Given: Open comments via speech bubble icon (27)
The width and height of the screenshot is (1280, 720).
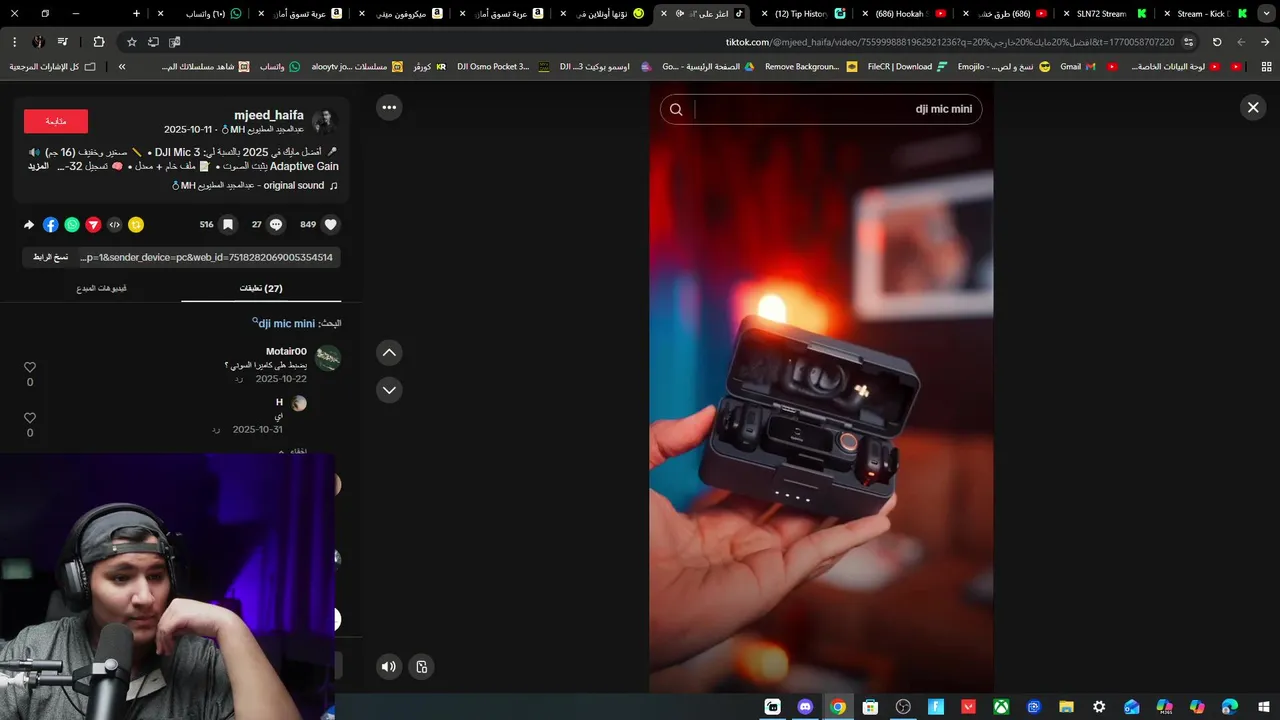Looking at the screenshot, I should [x=276, y=225].
